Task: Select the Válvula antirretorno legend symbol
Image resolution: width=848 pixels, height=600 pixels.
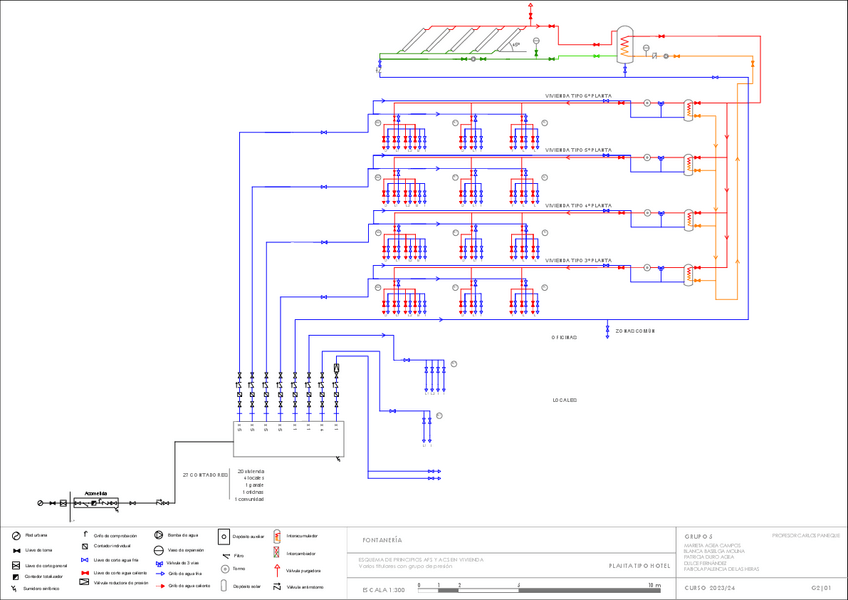Action: [x=277, y=587]
